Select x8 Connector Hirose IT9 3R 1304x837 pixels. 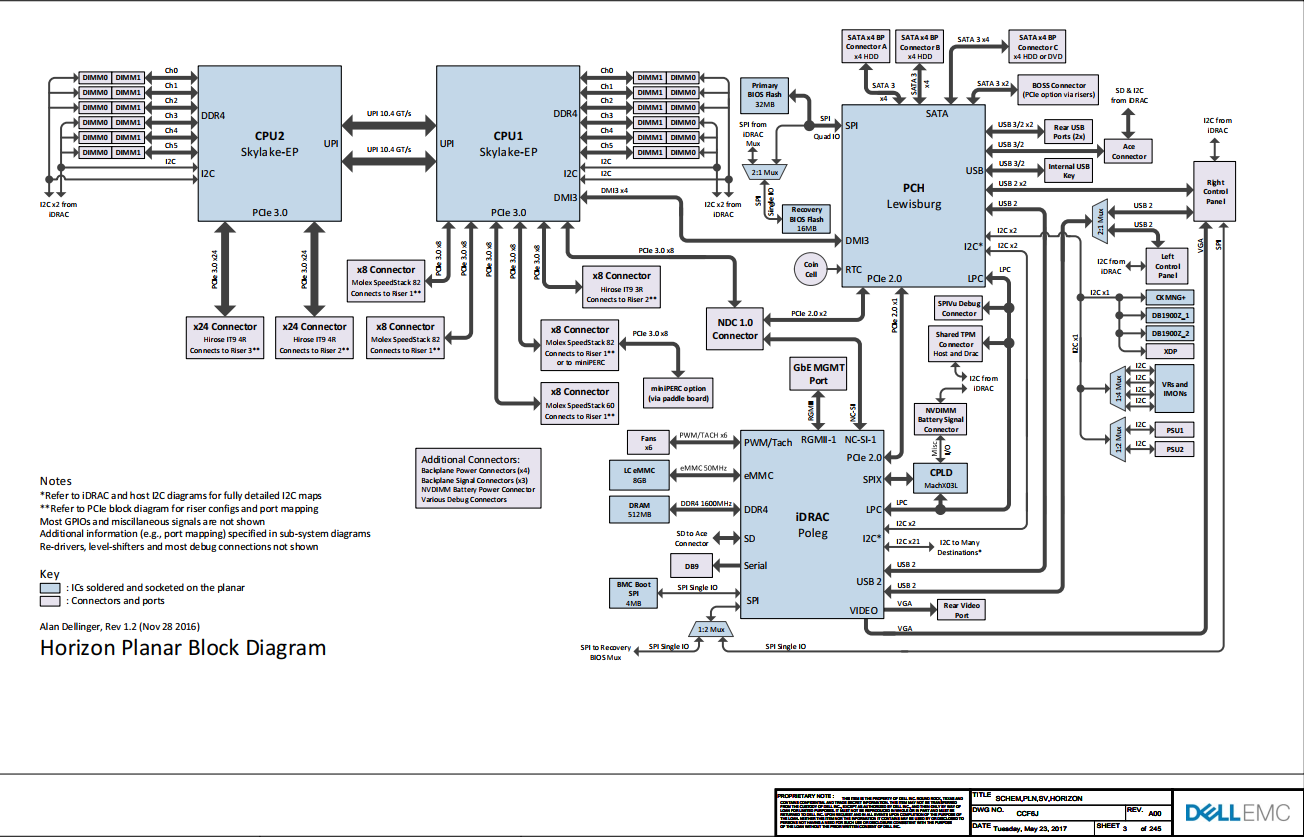[621, 287]
